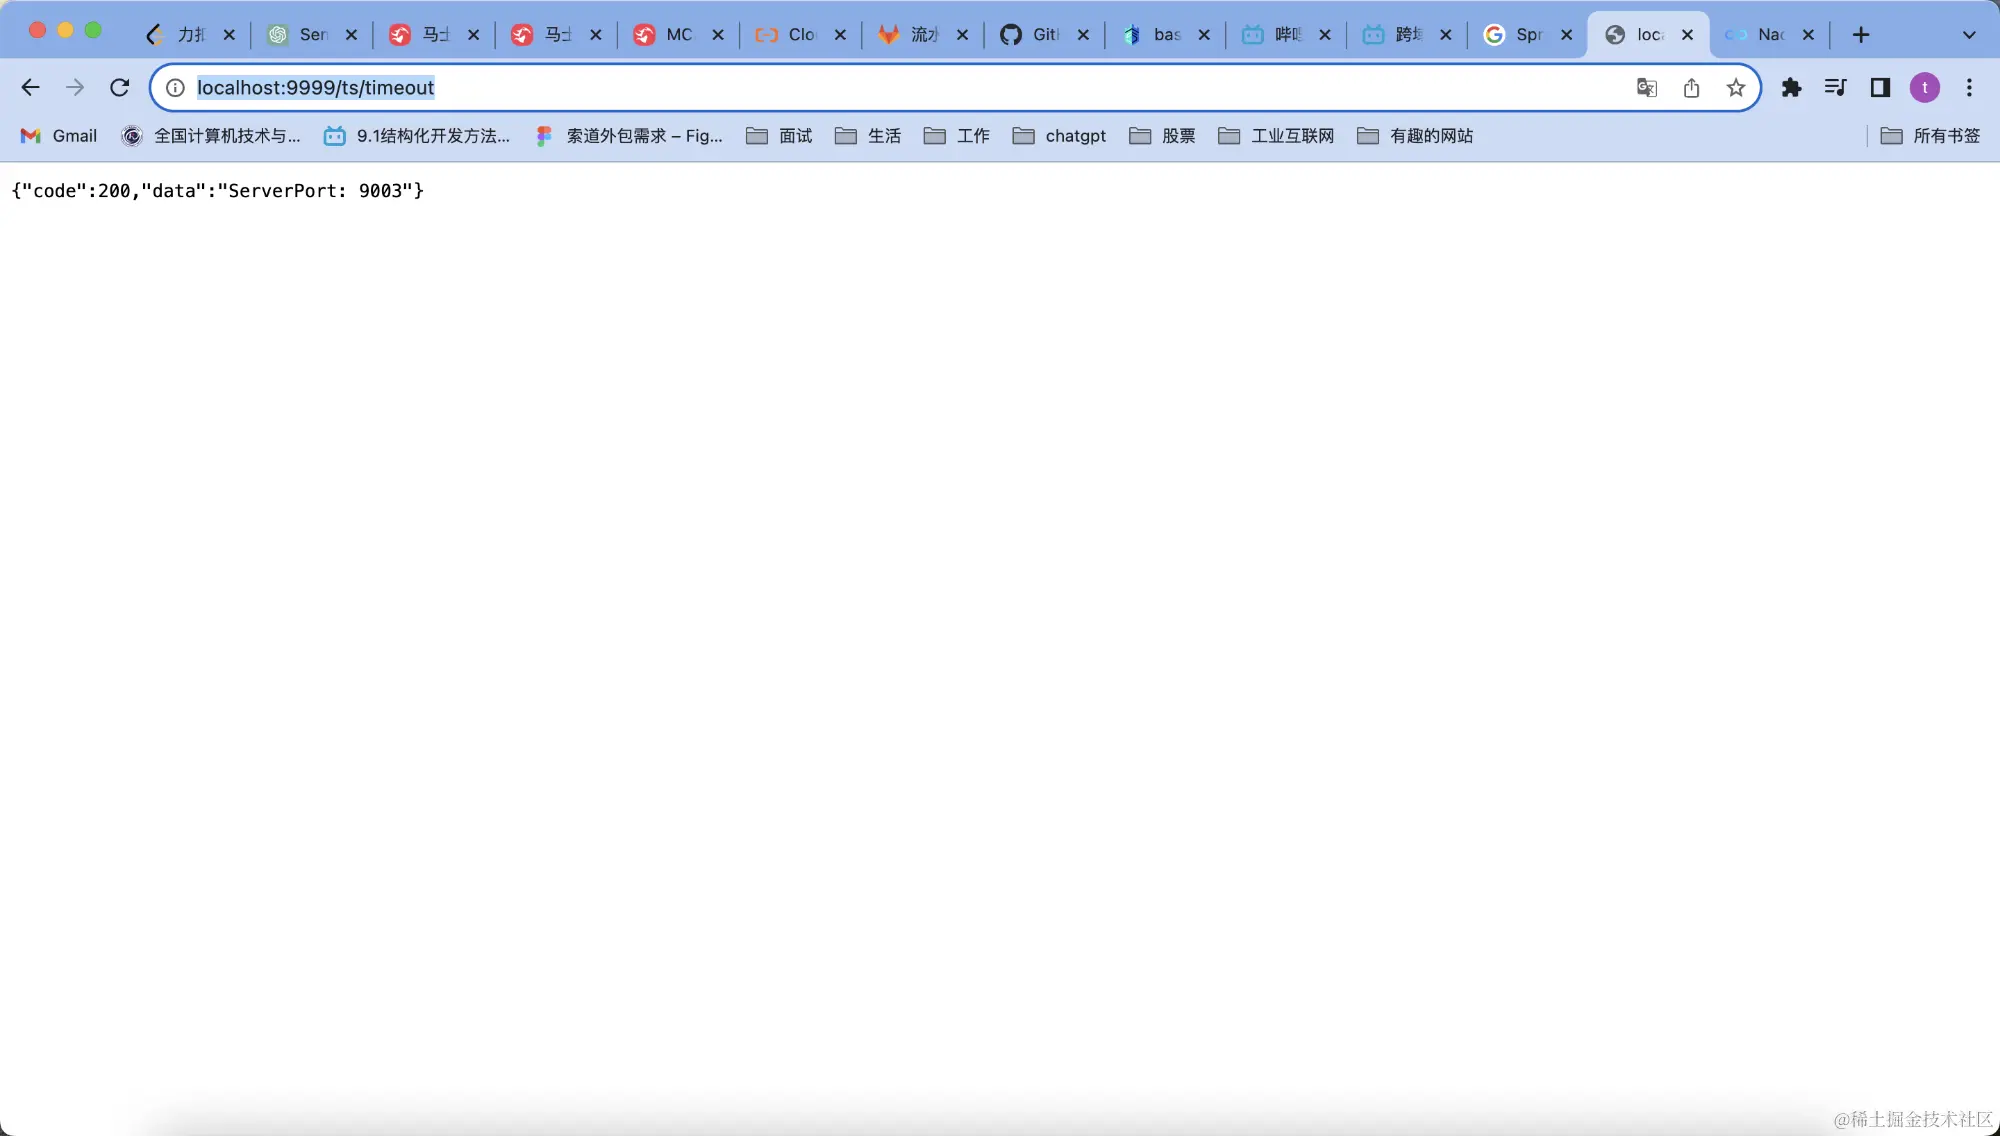
Task: Open the Google Translate page icon
Action: (1646, 88)
